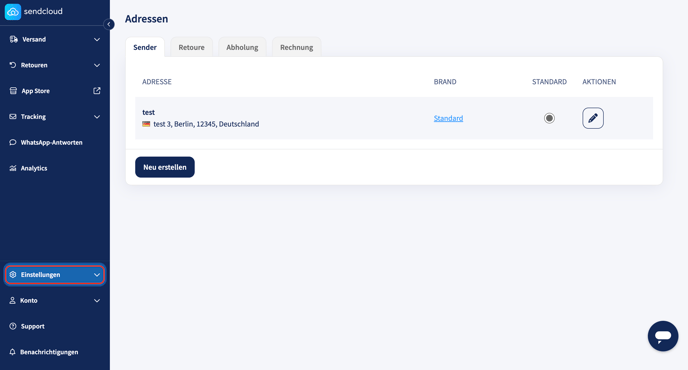
Task: Click 'test 3, Berlin, 12345, Deutschland' text
Action: [206, 124]
